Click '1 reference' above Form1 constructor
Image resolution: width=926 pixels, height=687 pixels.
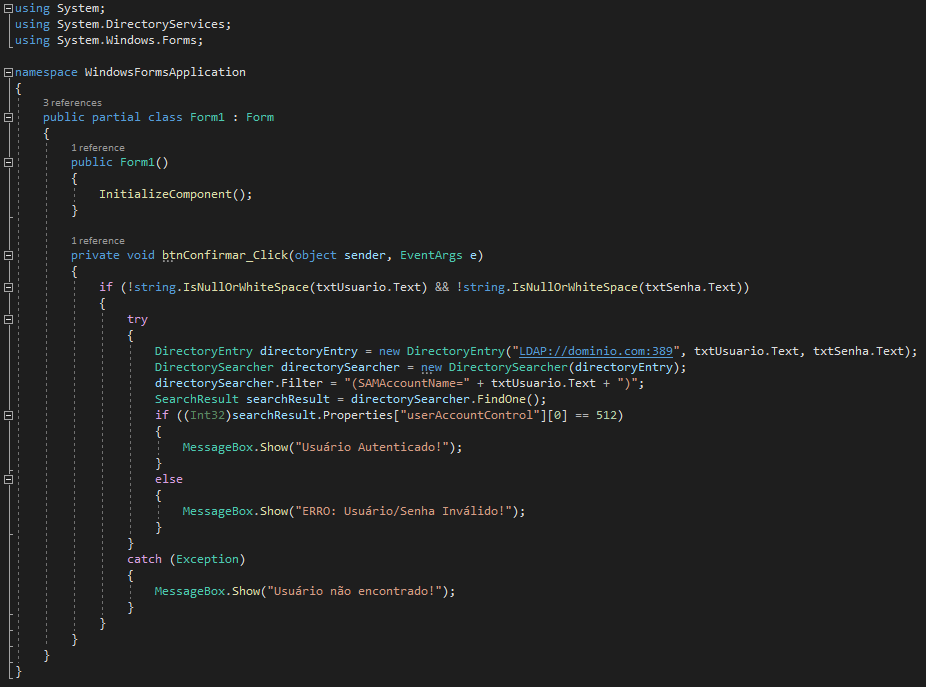click(97, 148)
